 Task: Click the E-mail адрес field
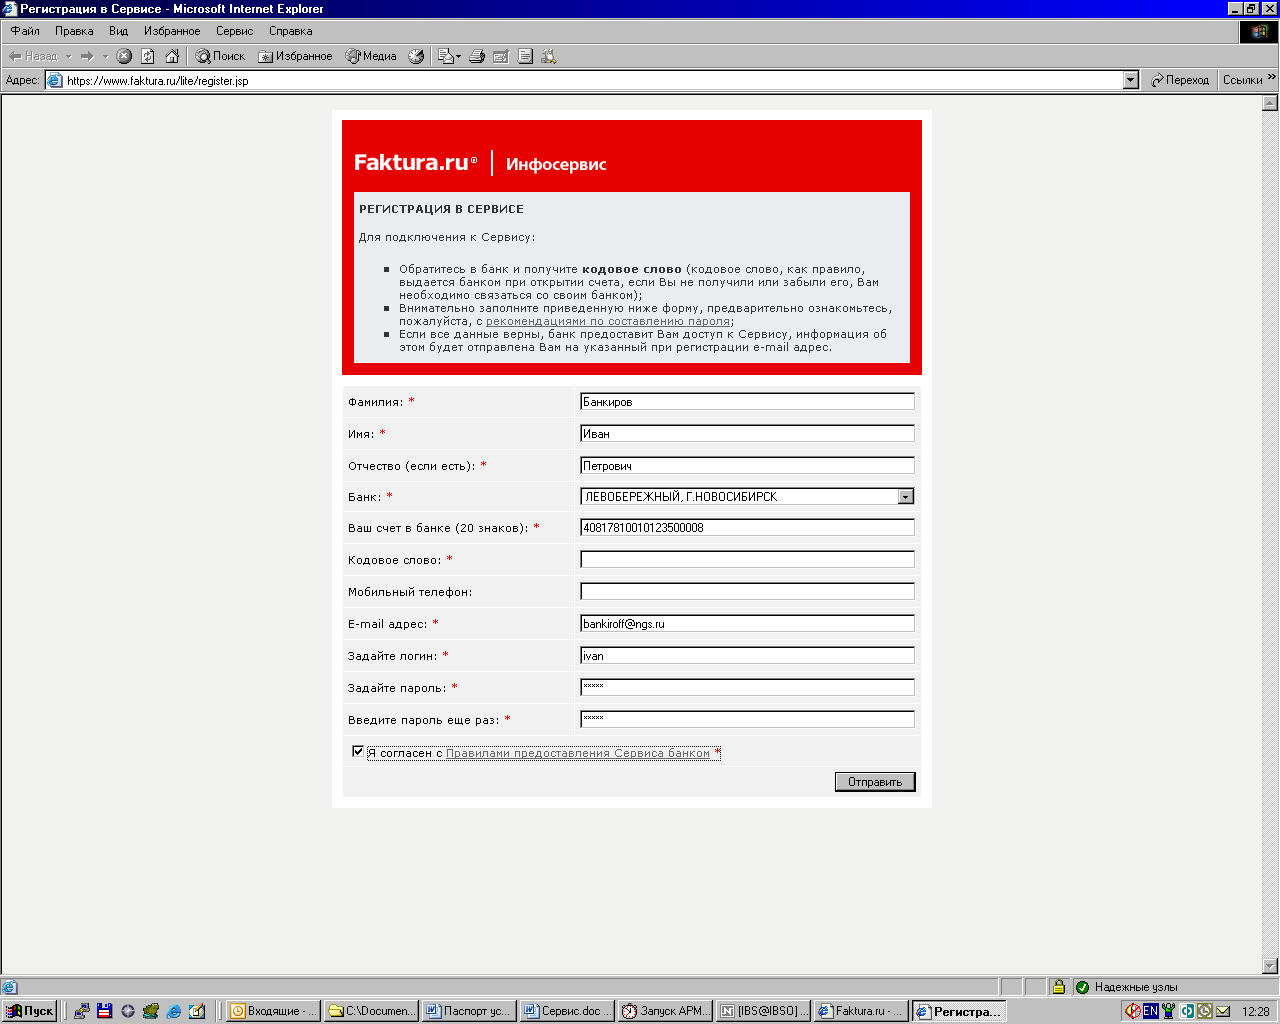pos(747,623)
